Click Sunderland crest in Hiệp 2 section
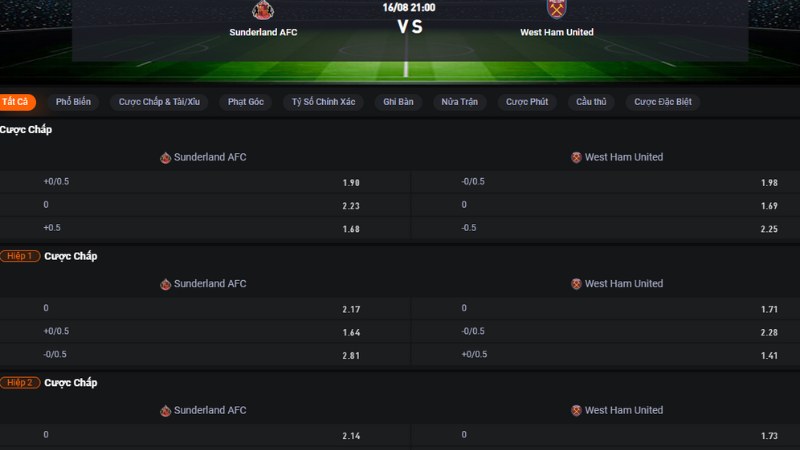Image resolution: width=800 pixels, height=450 pixels. [166, 410]
